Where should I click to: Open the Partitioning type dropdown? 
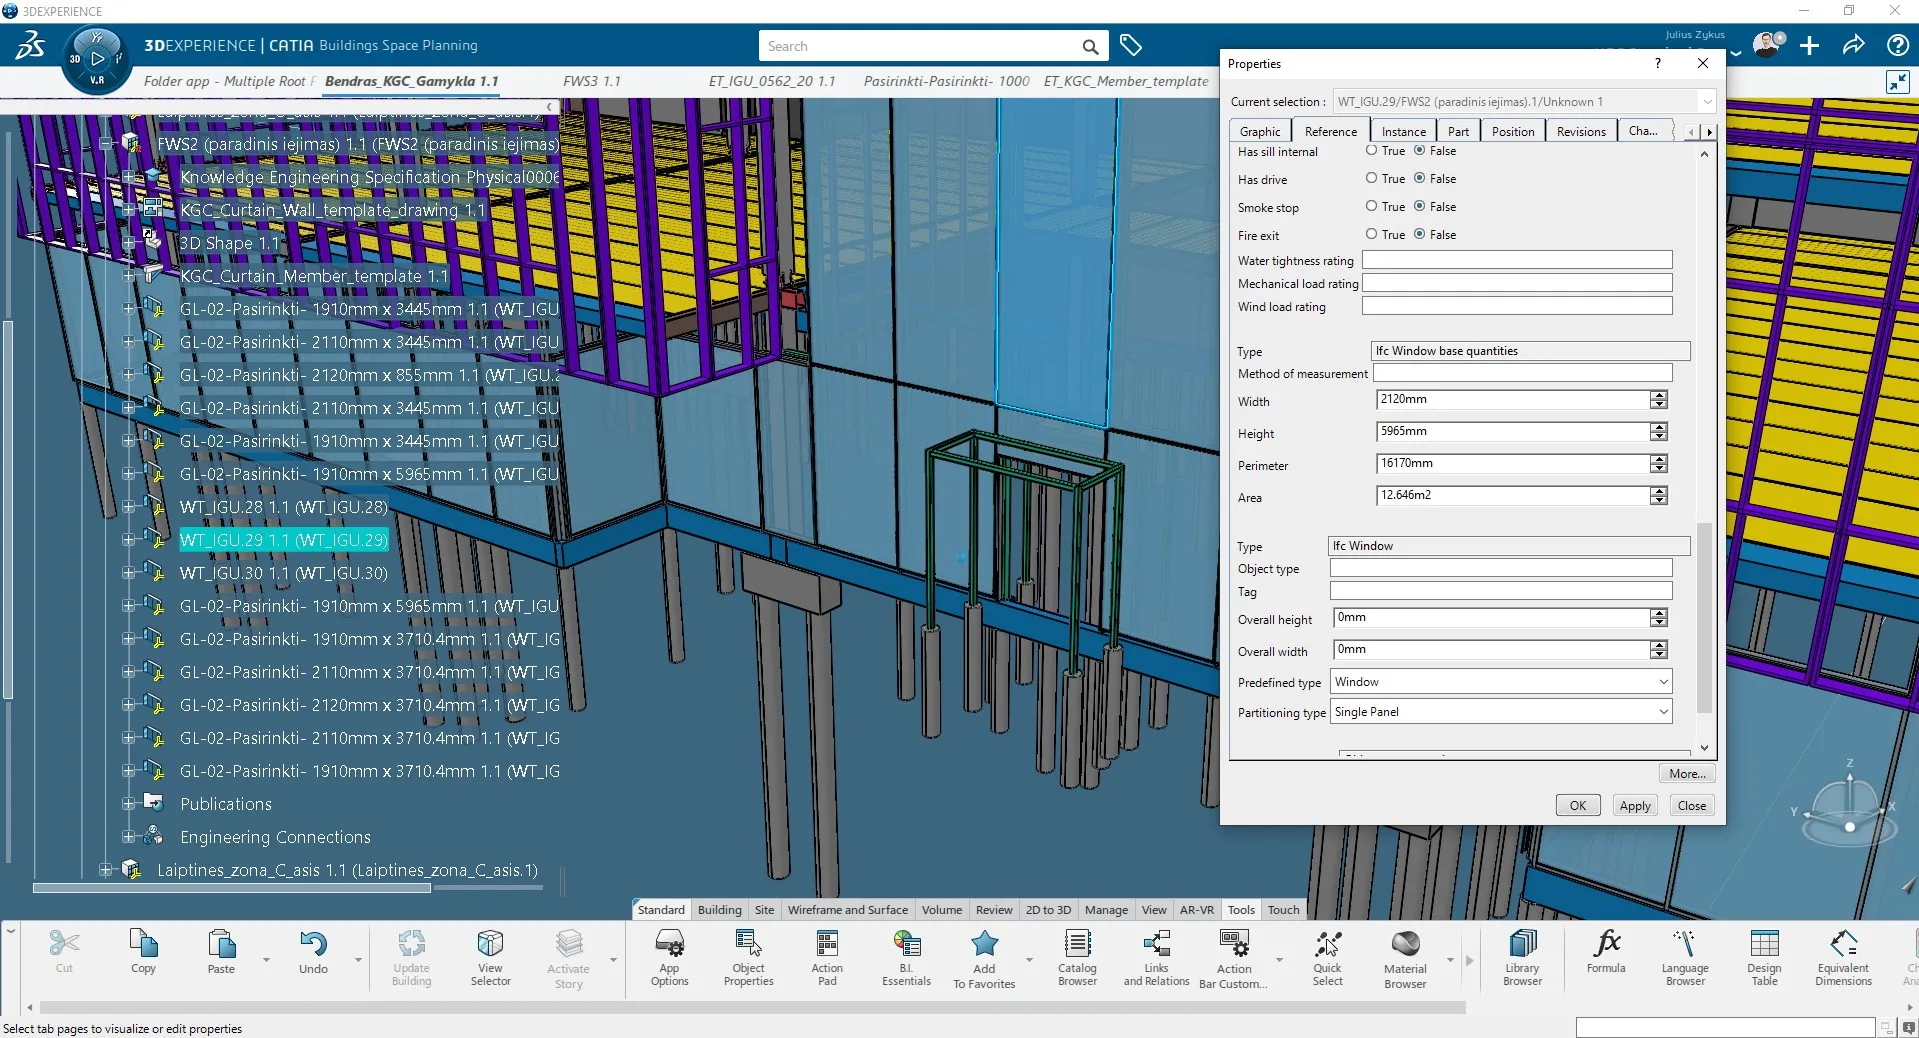click(x=1661, y=712)
